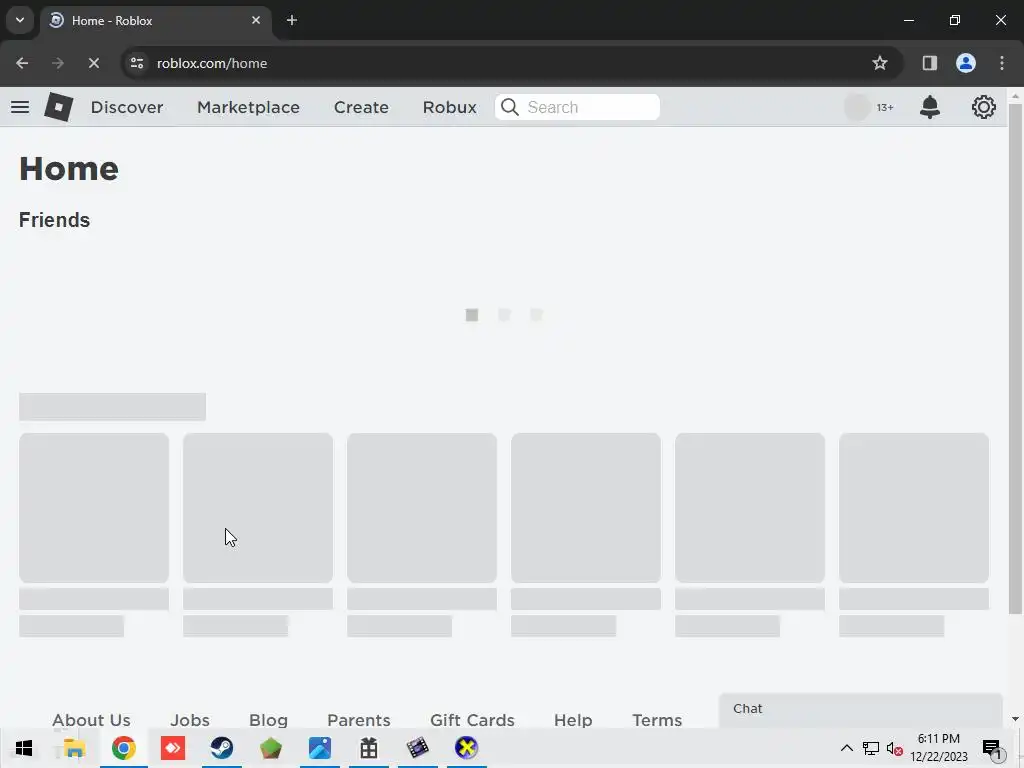Click the Roblox logo icon

(x=59, y=107)
